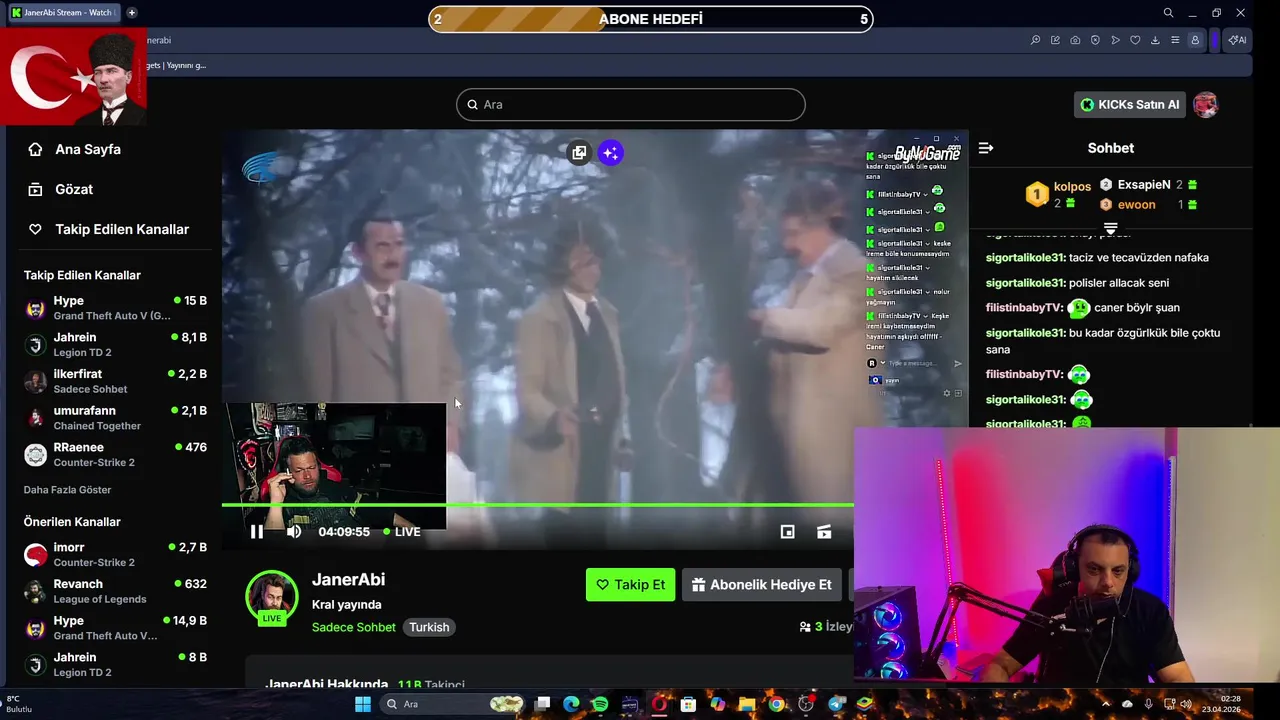
Task: Open a new browser tab
Action: point(132,13)
